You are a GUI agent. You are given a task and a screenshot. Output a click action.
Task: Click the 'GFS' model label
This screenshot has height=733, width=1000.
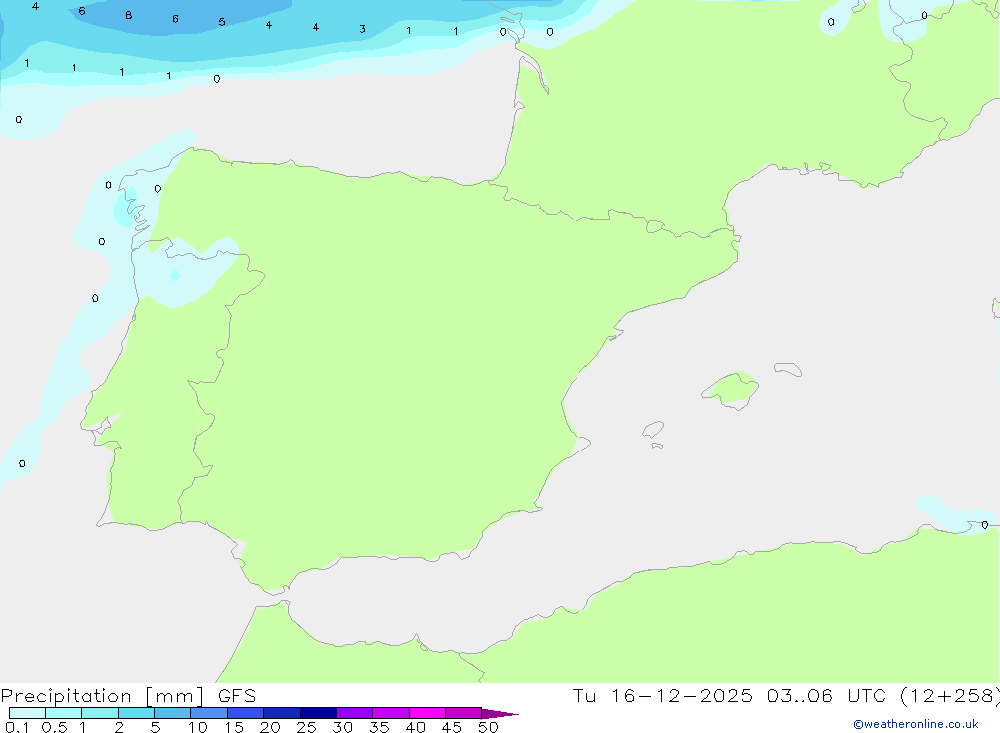(237, 696)
